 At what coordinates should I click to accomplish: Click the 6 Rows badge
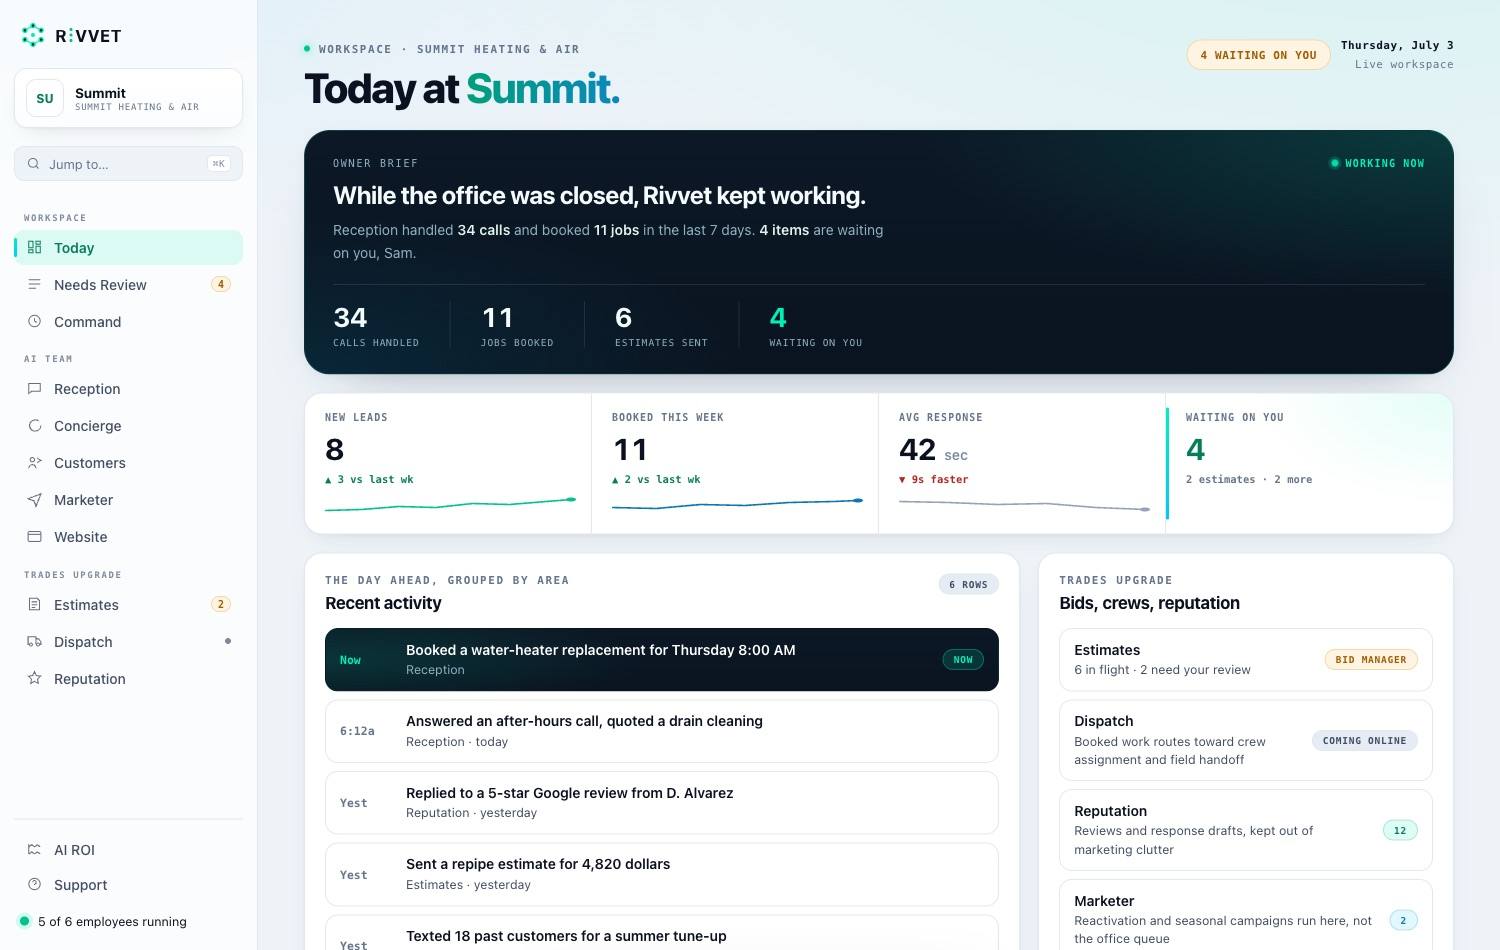[x=968, y=584]
